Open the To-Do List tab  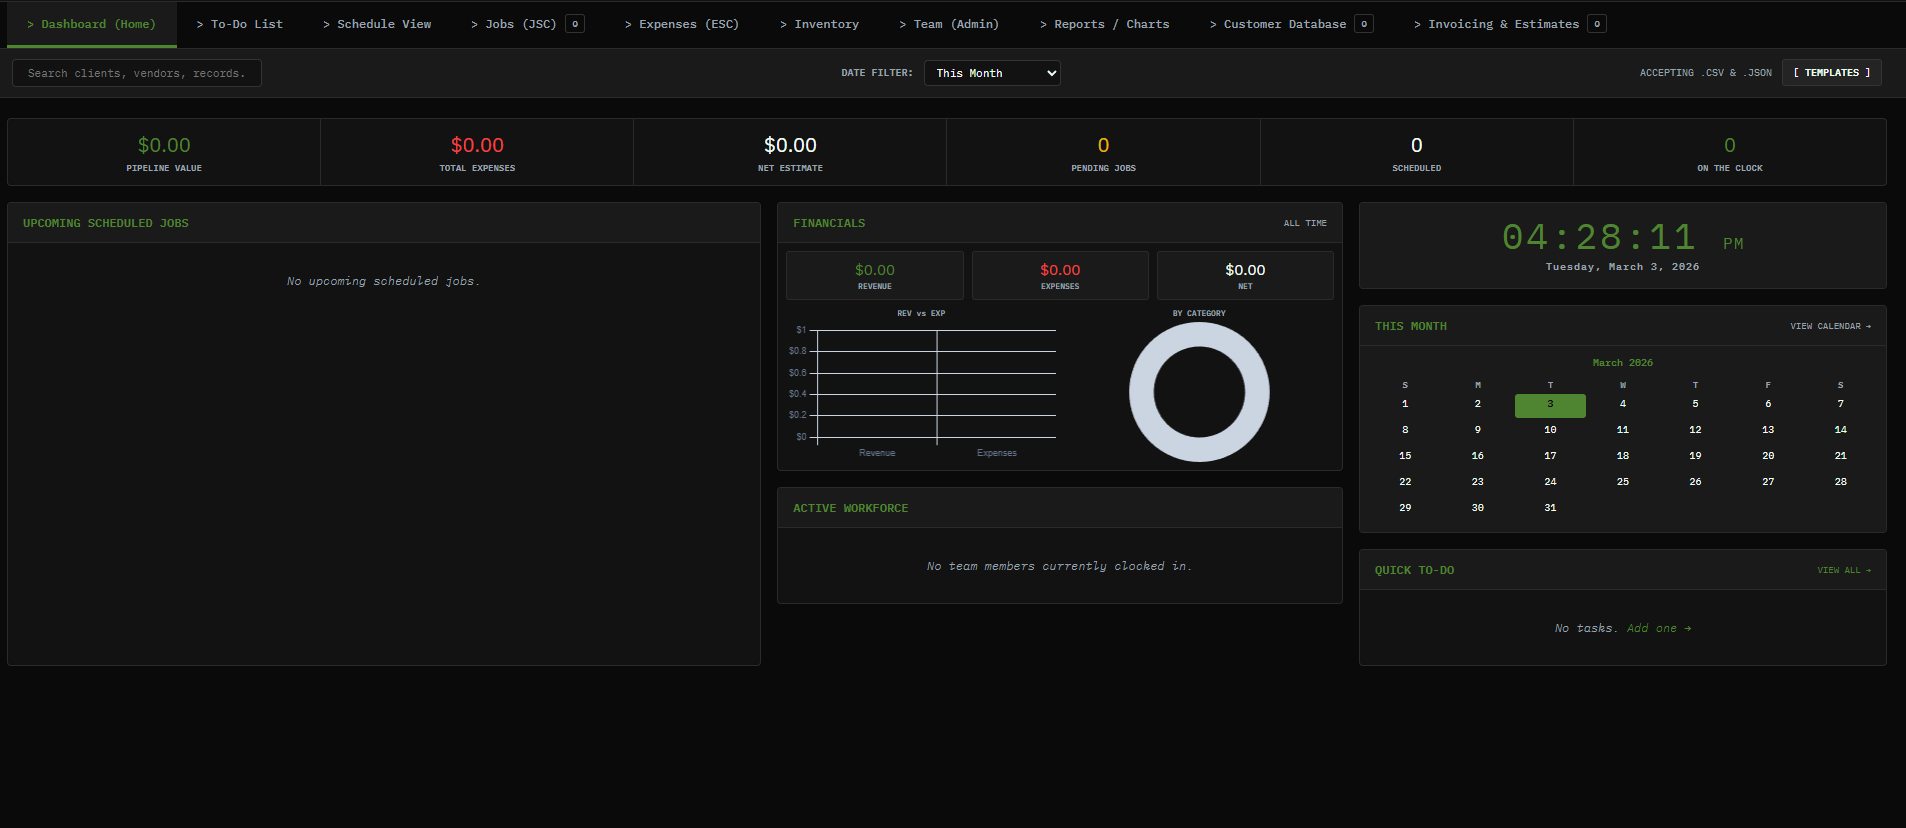tap(239, 24)
